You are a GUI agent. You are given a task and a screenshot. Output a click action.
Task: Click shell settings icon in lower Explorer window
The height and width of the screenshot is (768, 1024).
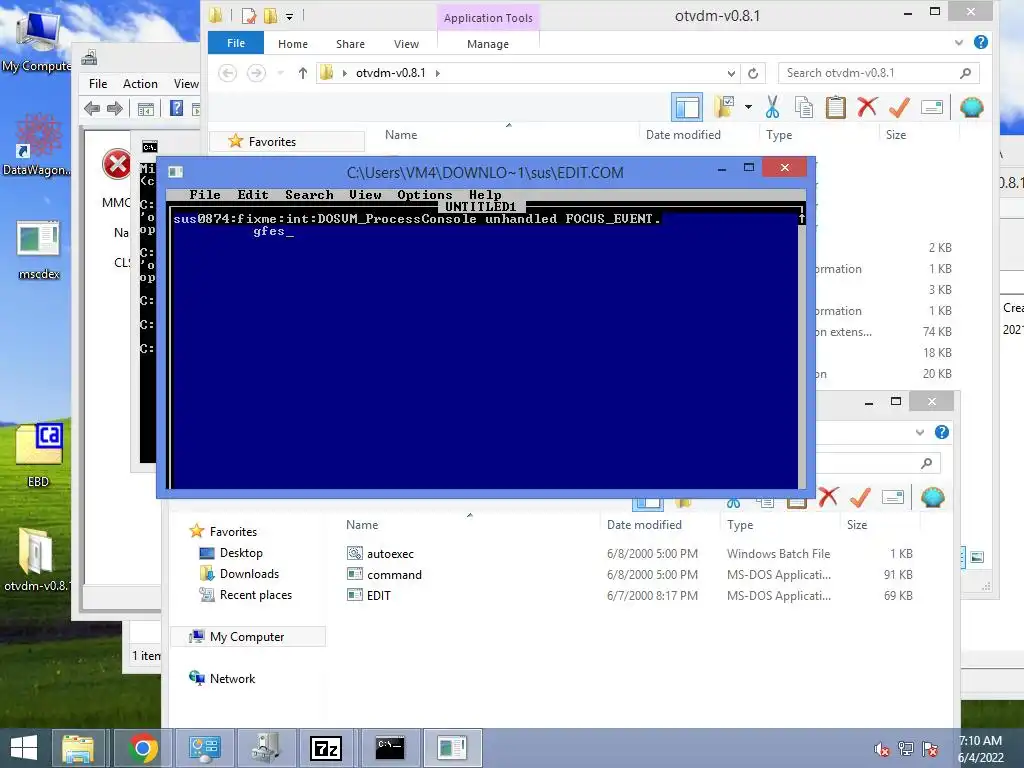[x=933, y=497]
